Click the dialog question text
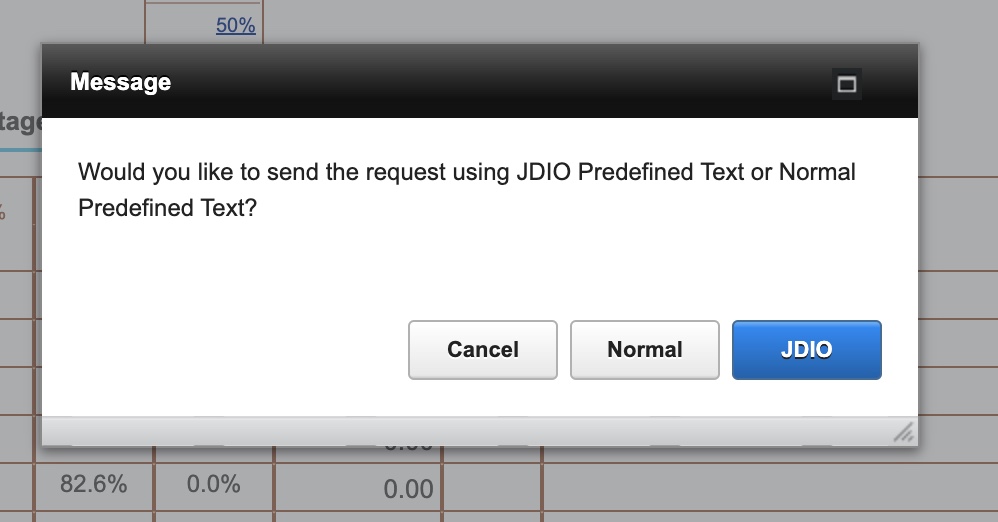Screen dimensions: 998x522 click(466, 190)
